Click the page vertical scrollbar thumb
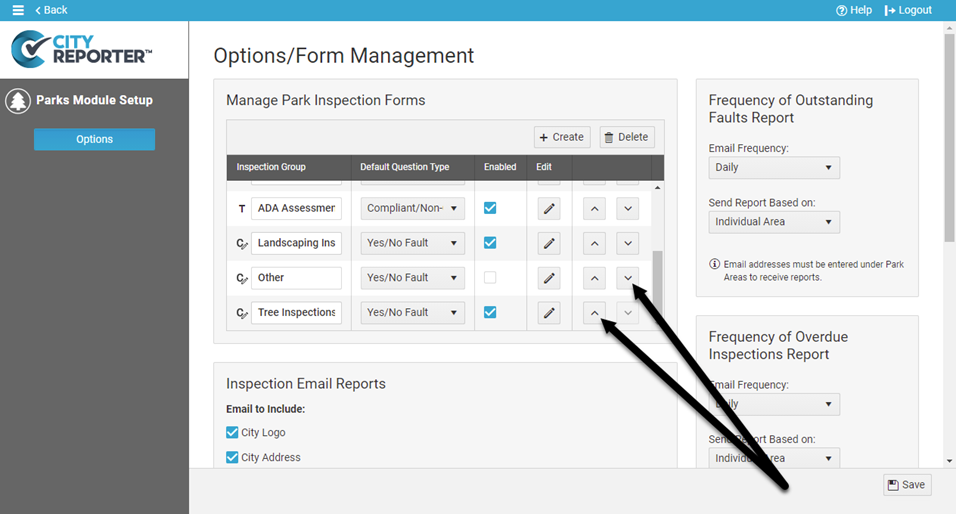Screen dimensions: 956x514 click(x=949, y=137)
